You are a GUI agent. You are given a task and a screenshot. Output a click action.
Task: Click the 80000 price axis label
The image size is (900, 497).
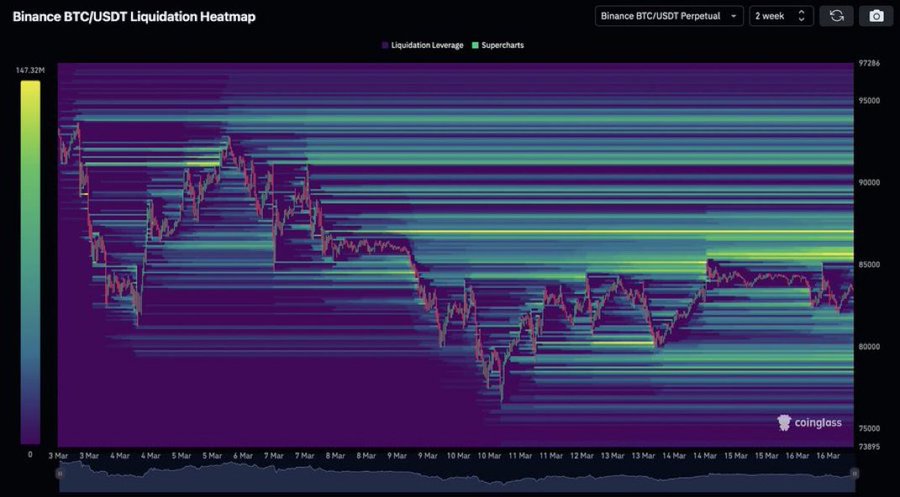tap(868, 347)
